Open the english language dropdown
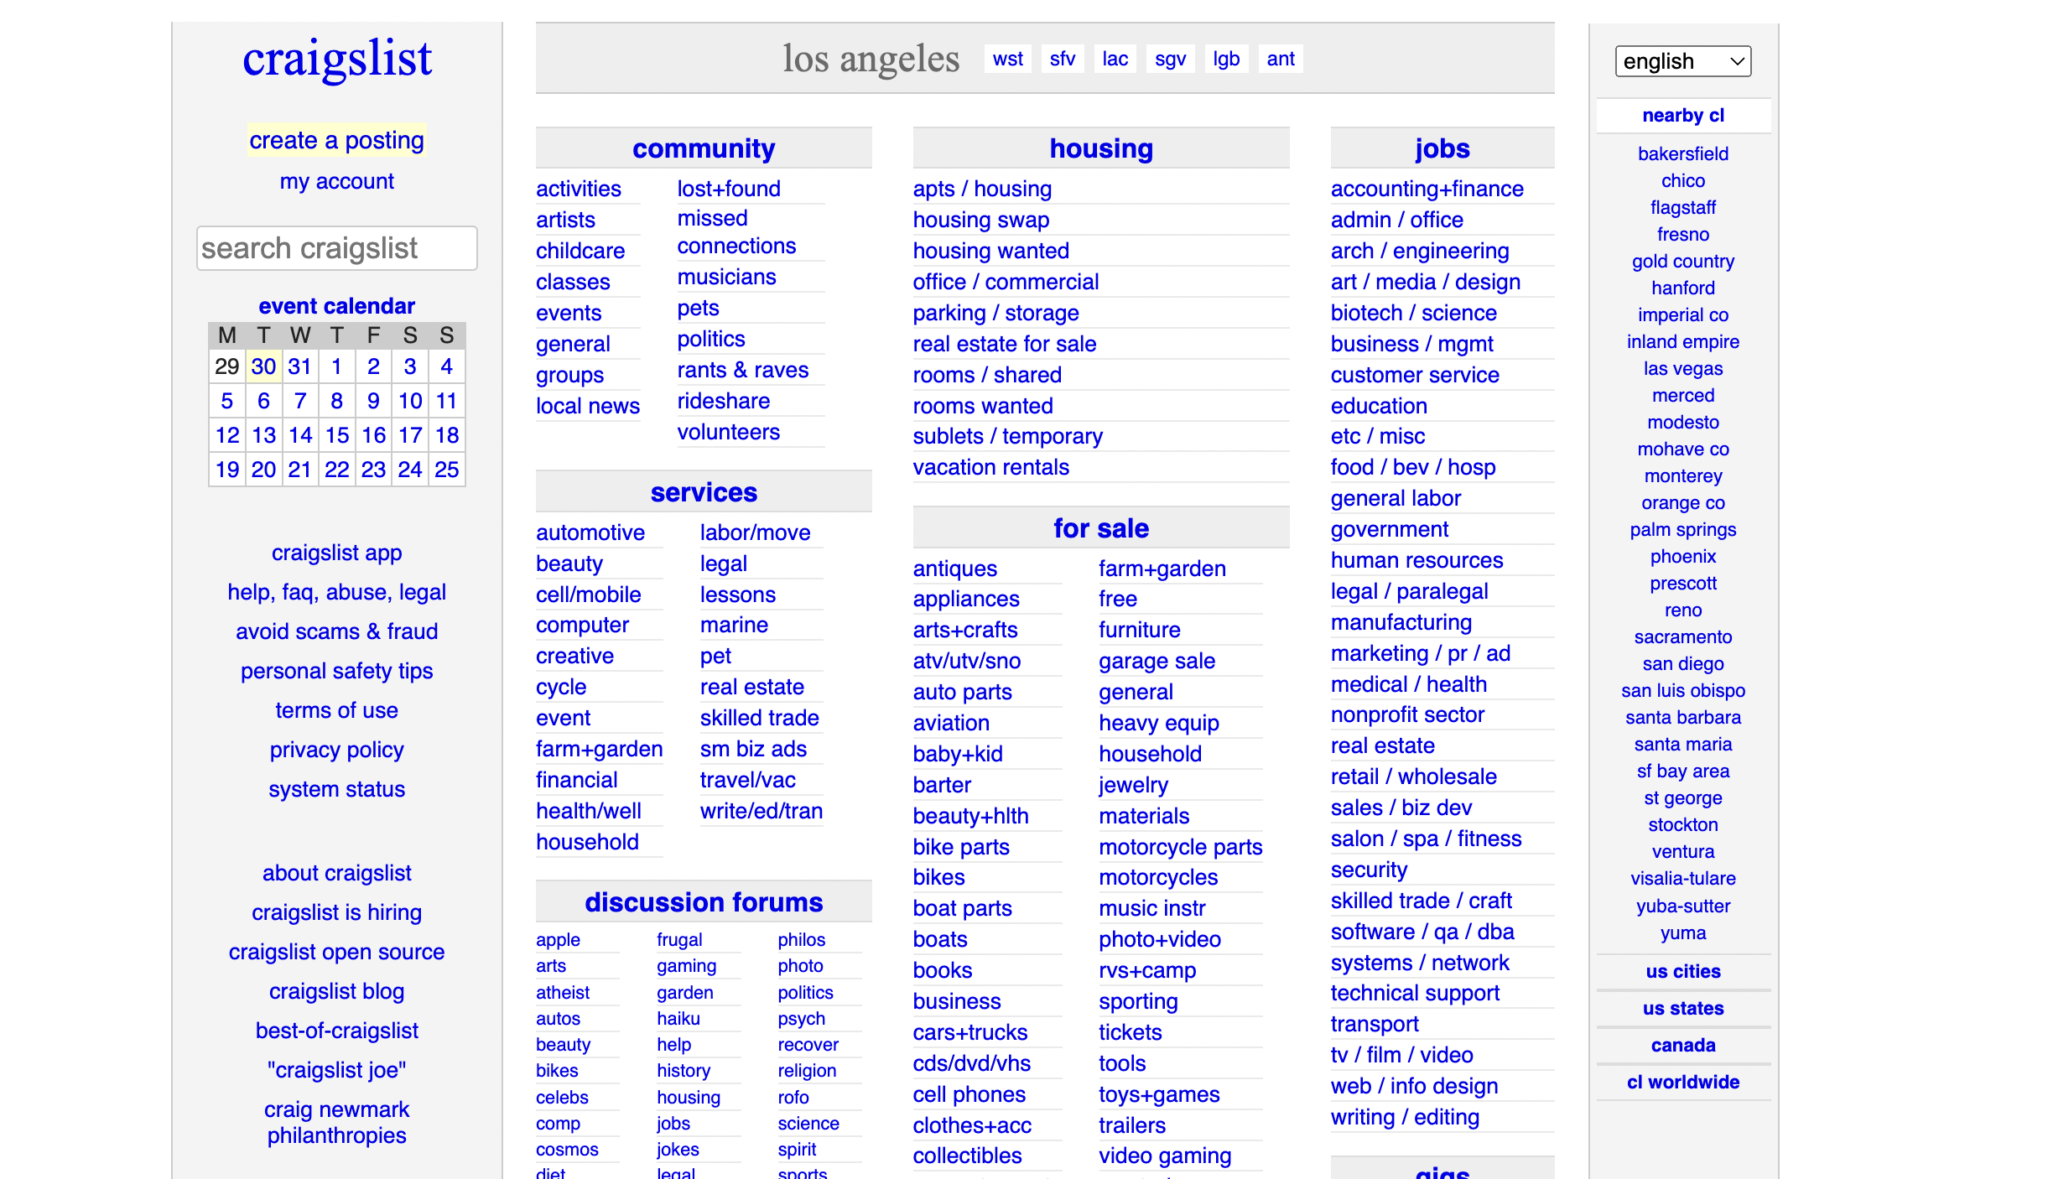The image size is (2048, 1179). pos(1682,61)
